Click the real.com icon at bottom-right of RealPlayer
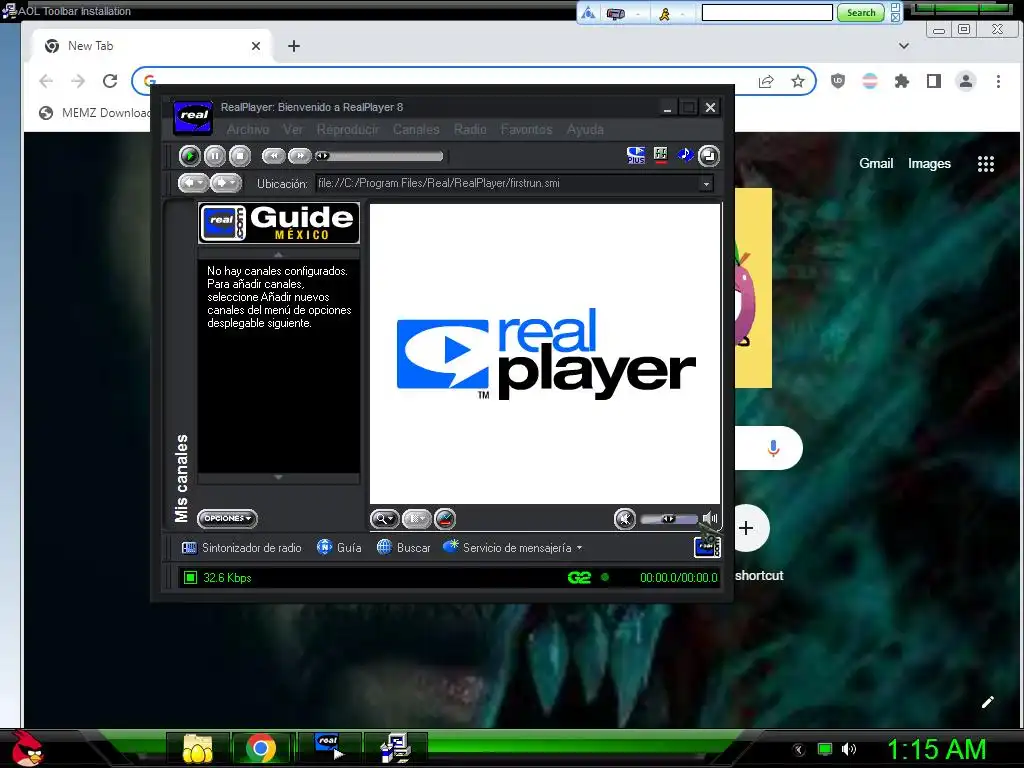This screenshot has width=1024, height=768. coord(707,547)
